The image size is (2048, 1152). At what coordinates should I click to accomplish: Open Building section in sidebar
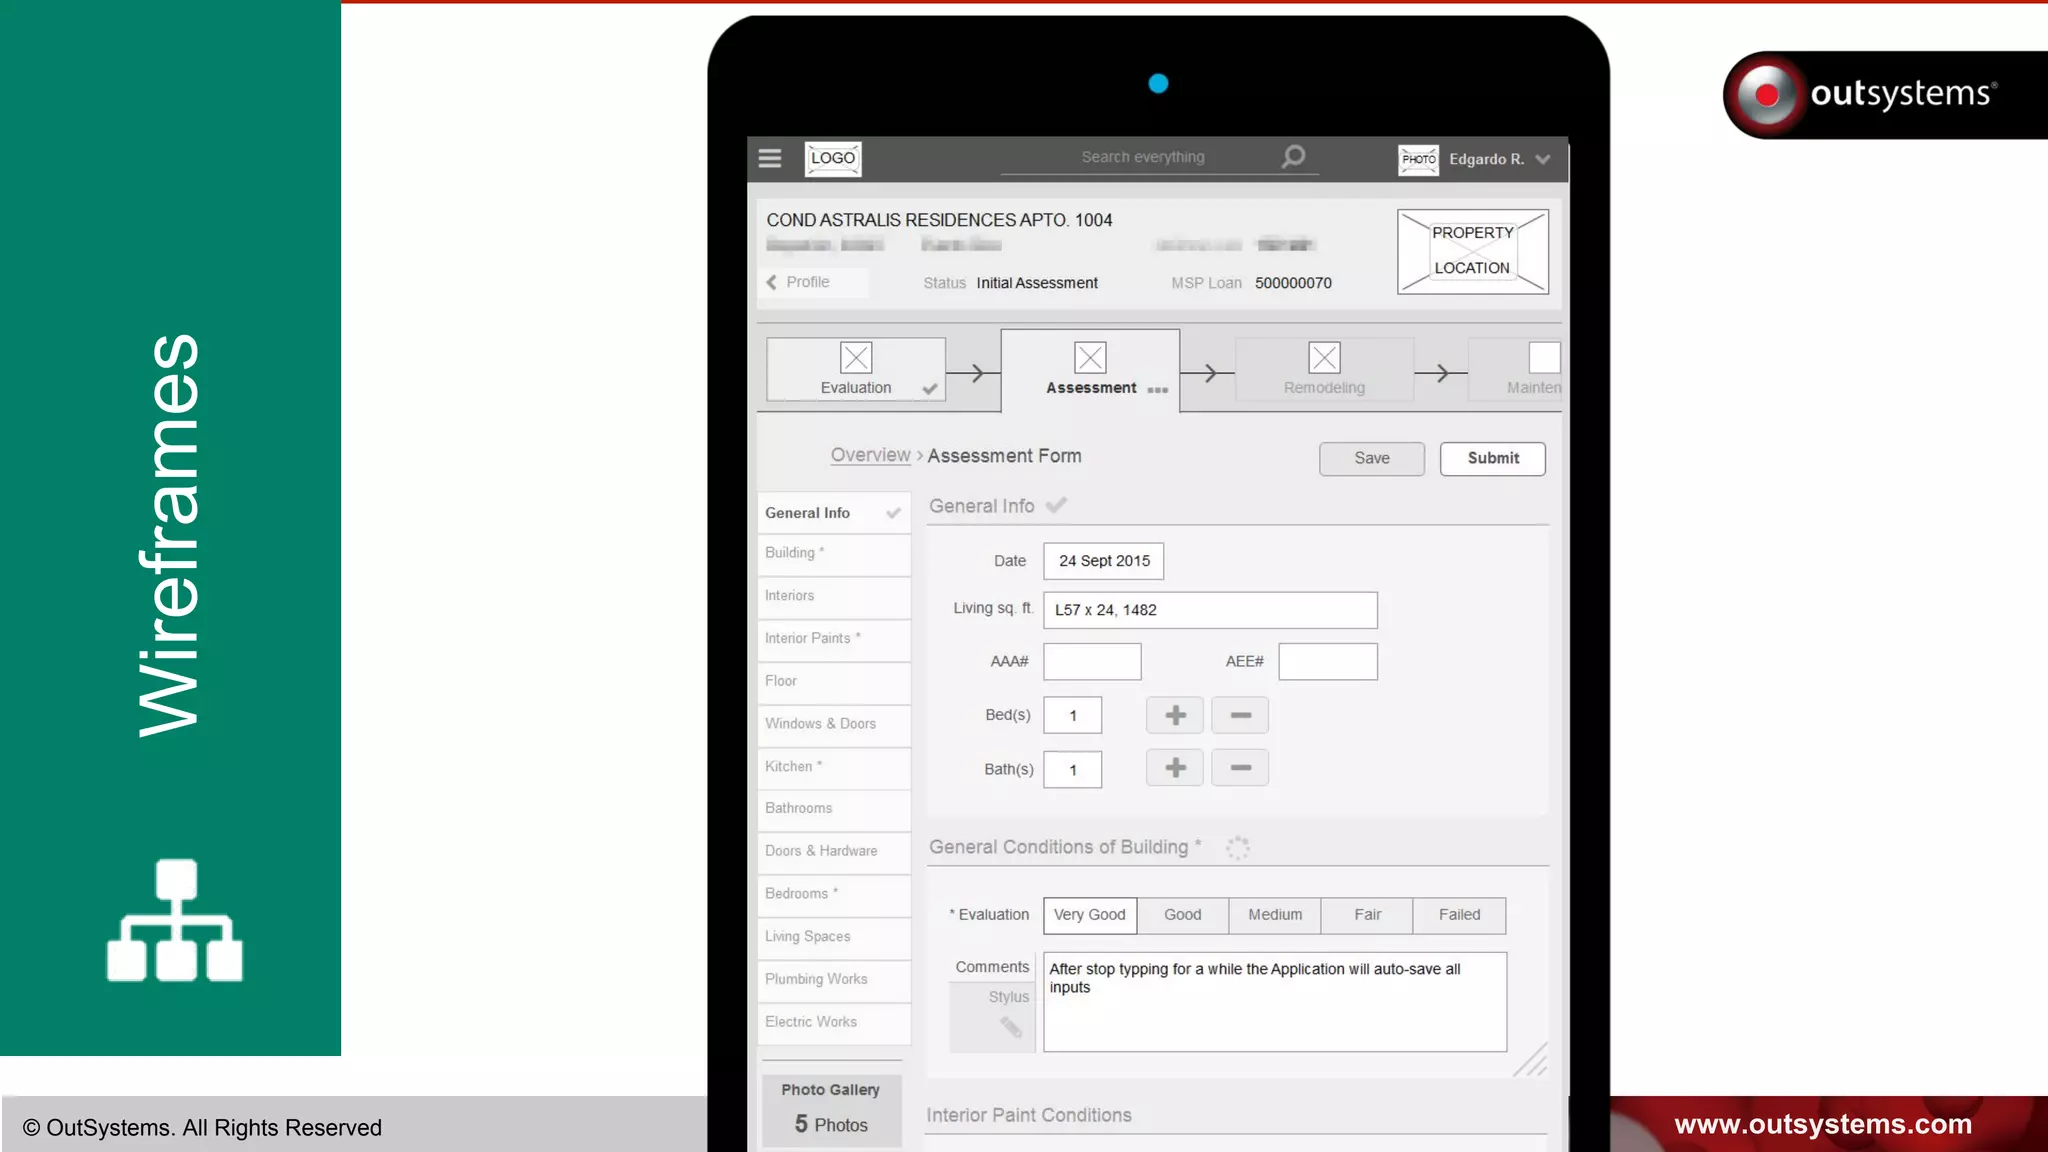coord(834,554)
